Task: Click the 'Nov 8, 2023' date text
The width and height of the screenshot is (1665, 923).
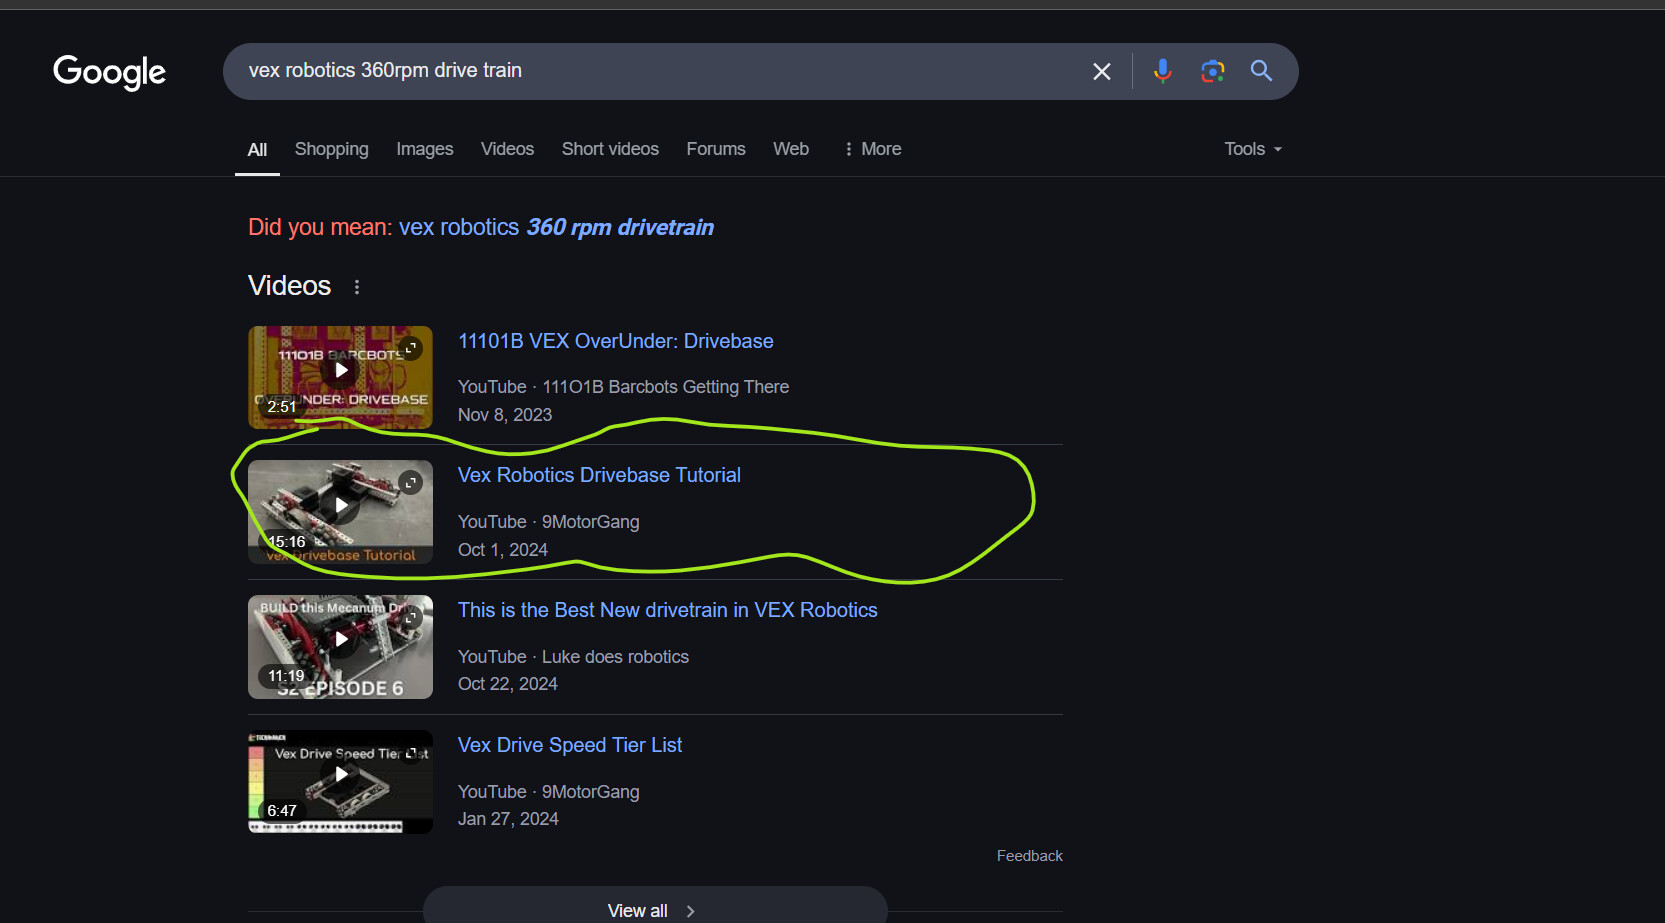Action: click(x=505, y=415)
